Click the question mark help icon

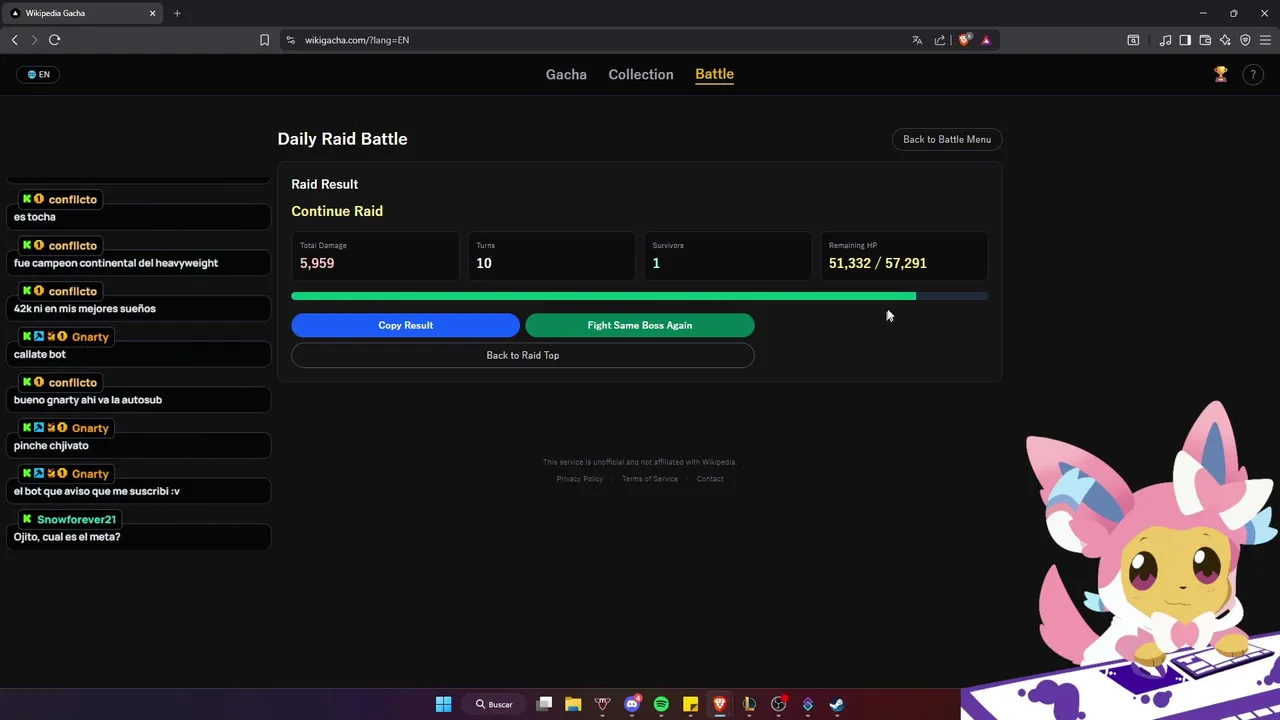click(1252, 74)
